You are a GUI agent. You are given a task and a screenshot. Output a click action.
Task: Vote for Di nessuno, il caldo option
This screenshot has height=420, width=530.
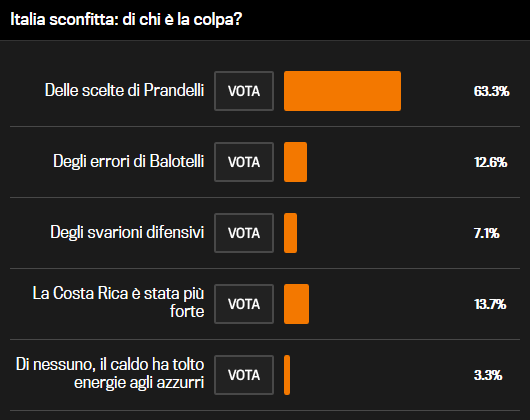tap(244, 375)
